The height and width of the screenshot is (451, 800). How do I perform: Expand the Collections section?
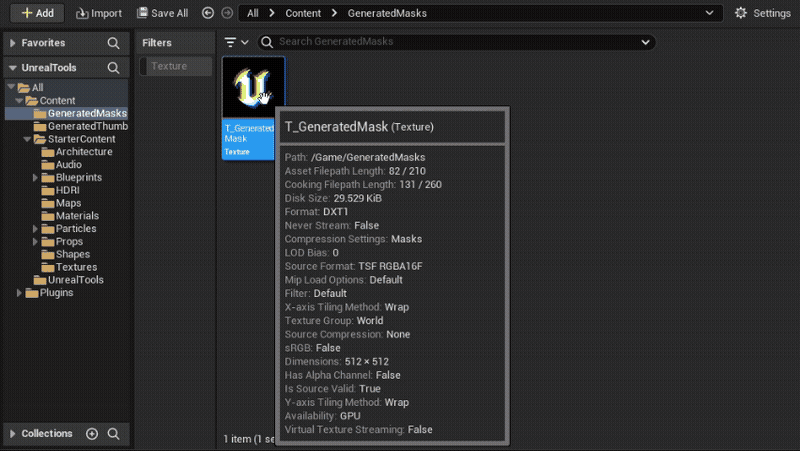pyautogui.click(x=13, y=434)
